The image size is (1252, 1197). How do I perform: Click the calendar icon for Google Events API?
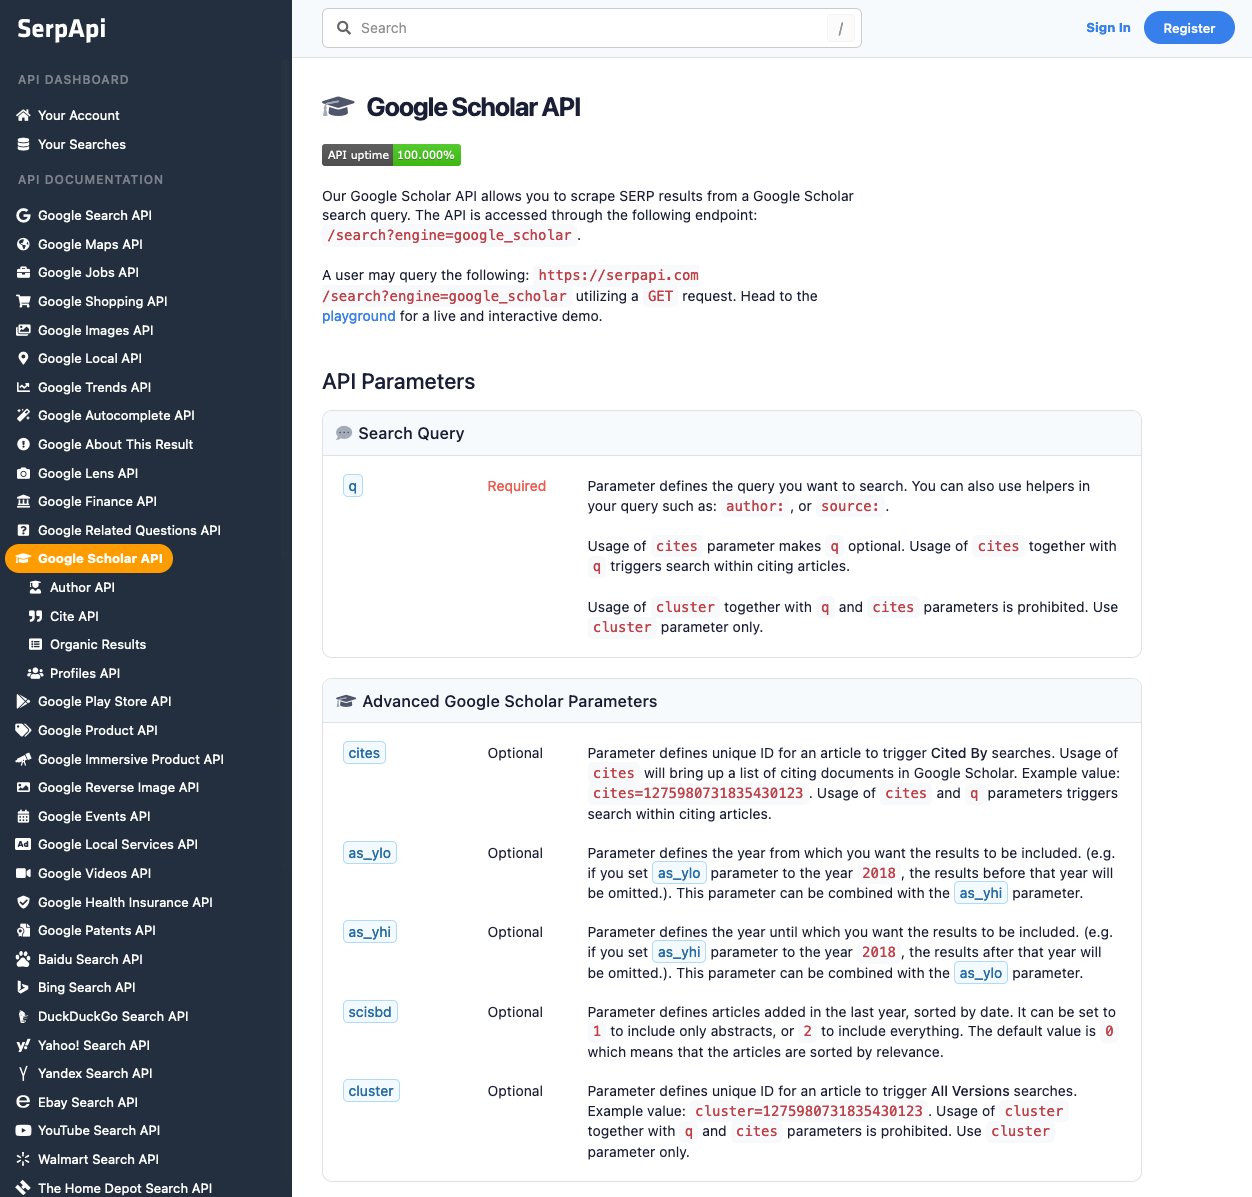click(23, 816)
